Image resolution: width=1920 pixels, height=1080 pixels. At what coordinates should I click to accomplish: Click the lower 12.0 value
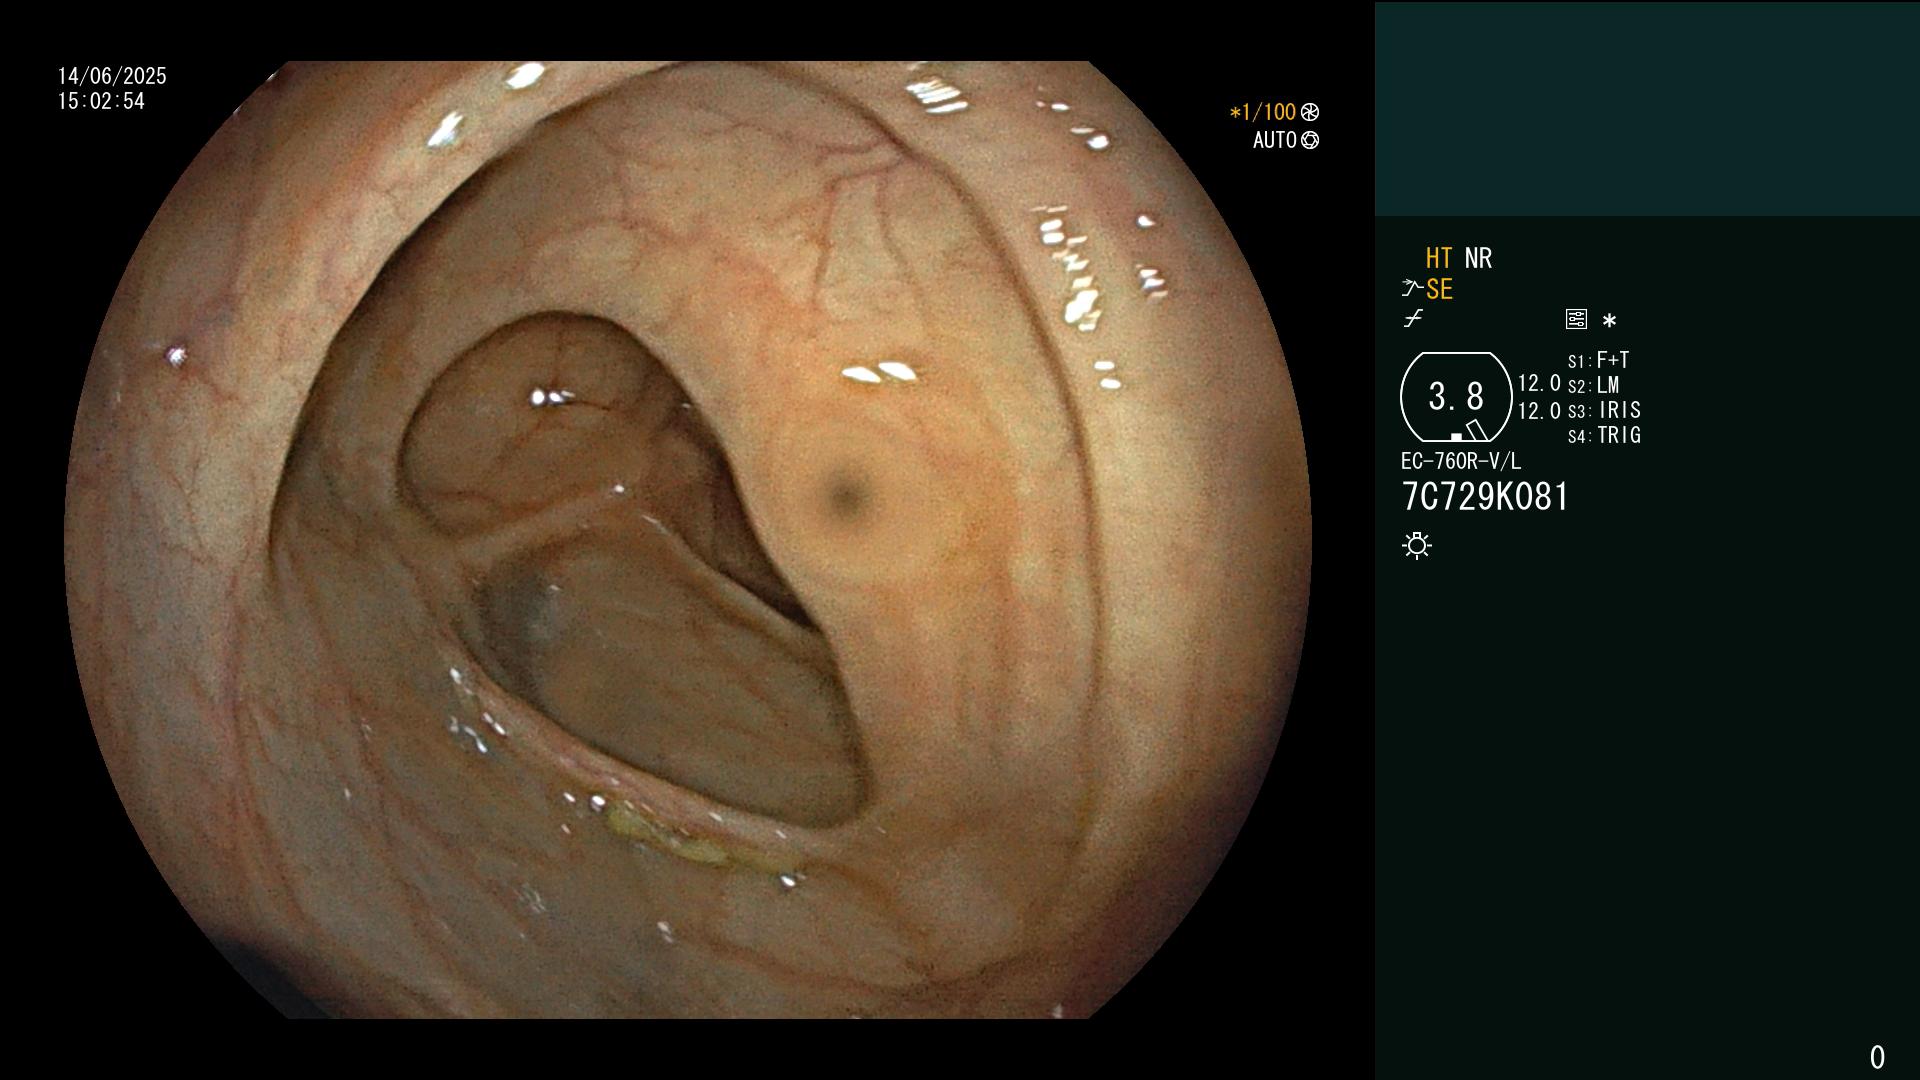[x=1539, y=411]
